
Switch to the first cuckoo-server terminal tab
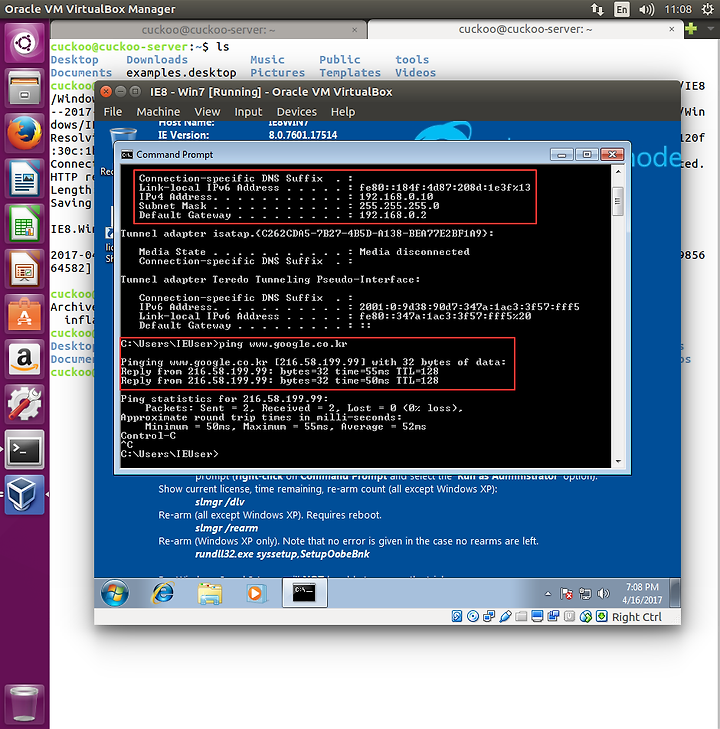click(208, 30)
